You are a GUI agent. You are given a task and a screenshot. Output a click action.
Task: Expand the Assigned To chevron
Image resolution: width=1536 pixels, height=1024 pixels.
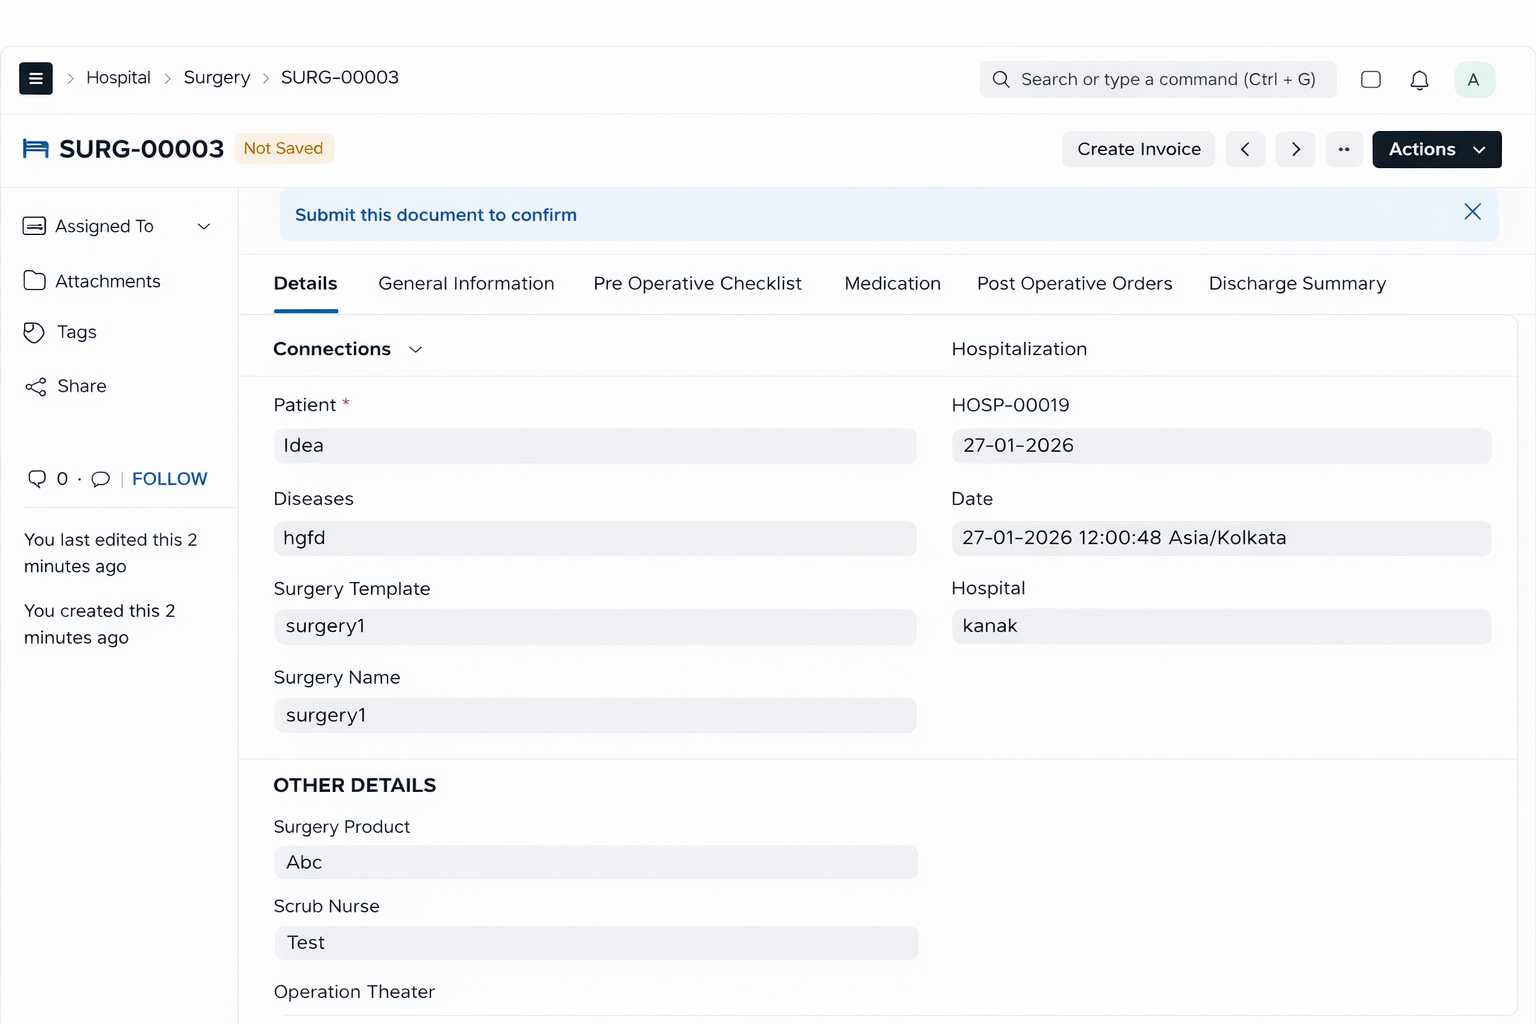(x=204, y=227)
